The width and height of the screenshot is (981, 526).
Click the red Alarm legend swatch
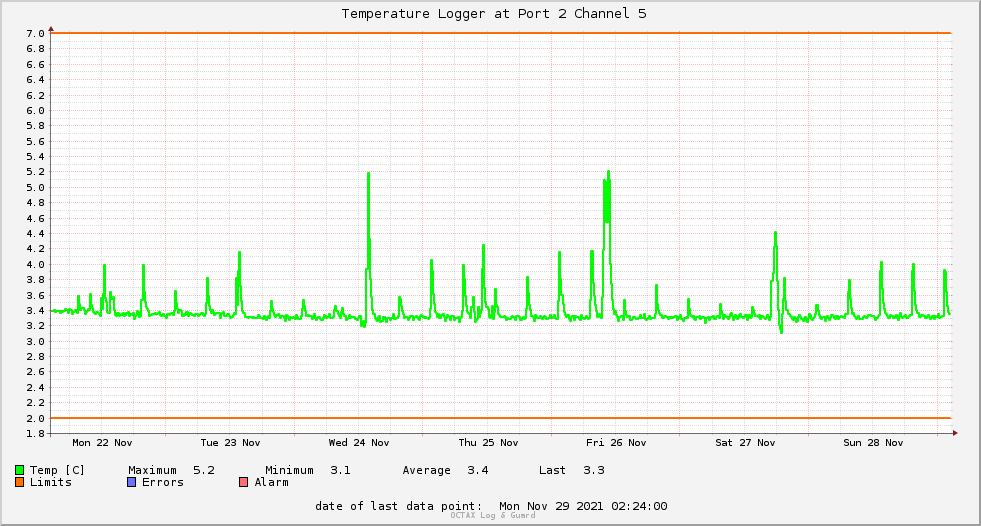[x=243, y=482]
